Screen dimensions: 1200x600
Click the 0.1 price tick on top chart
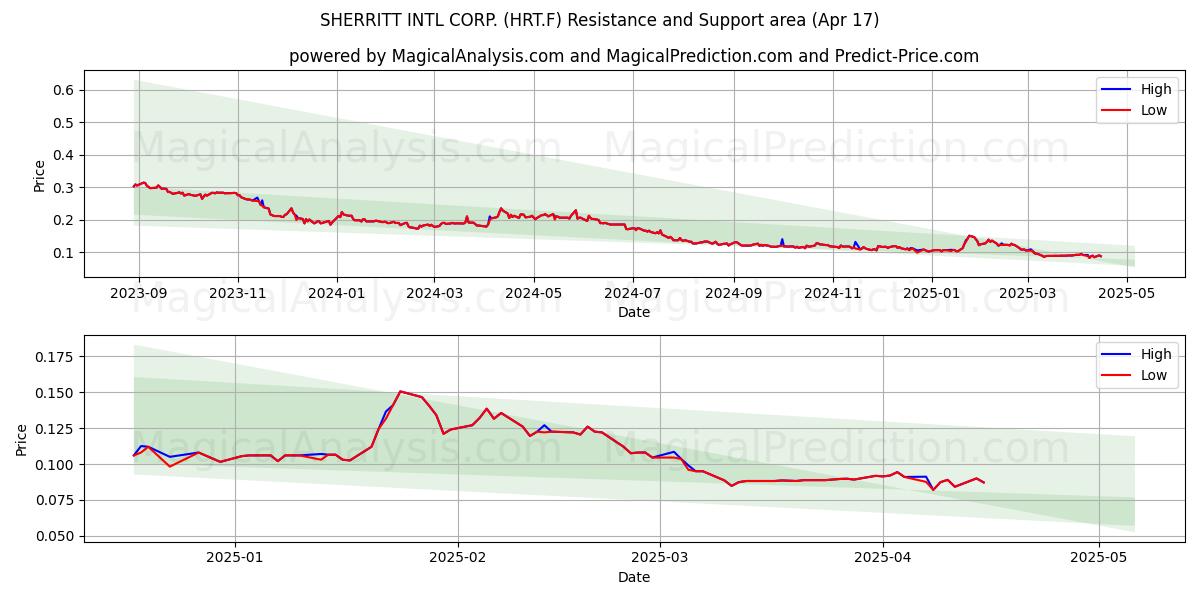pyautogui.click(x=66, y=253)
